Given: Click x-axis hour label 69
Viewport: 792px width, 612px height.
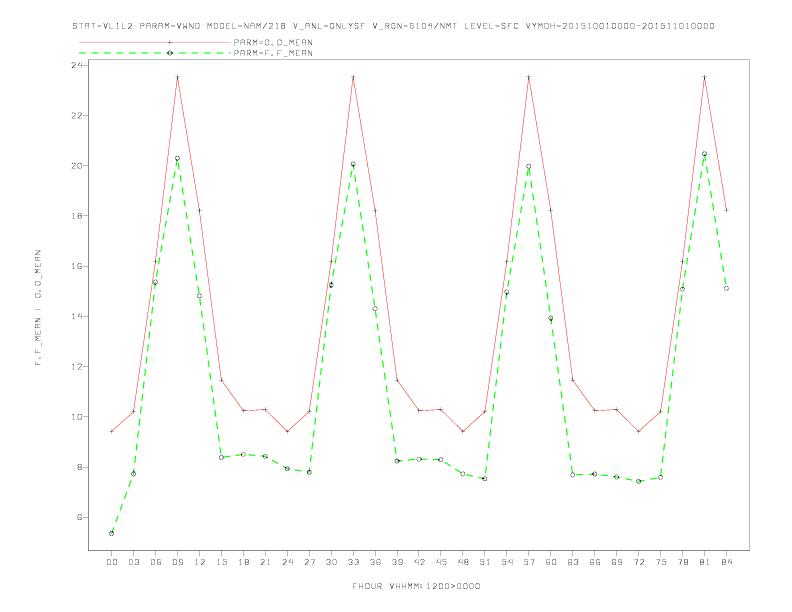Looking at the screenshot, I should coord(617,562).
